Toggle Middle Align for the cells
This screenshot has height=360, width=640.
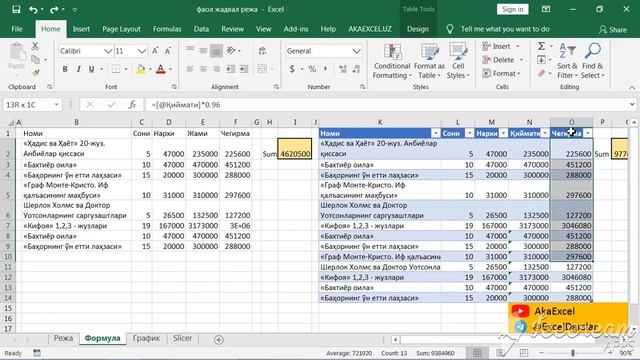[x=203, y=51]
